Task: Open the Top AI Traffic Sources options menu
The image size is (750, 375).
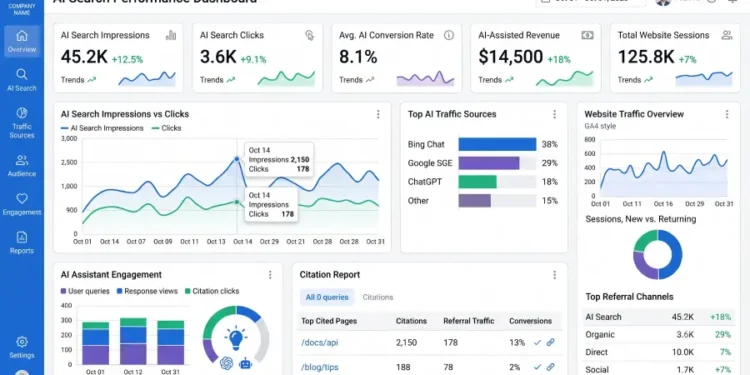Action: tap(554, 114)
